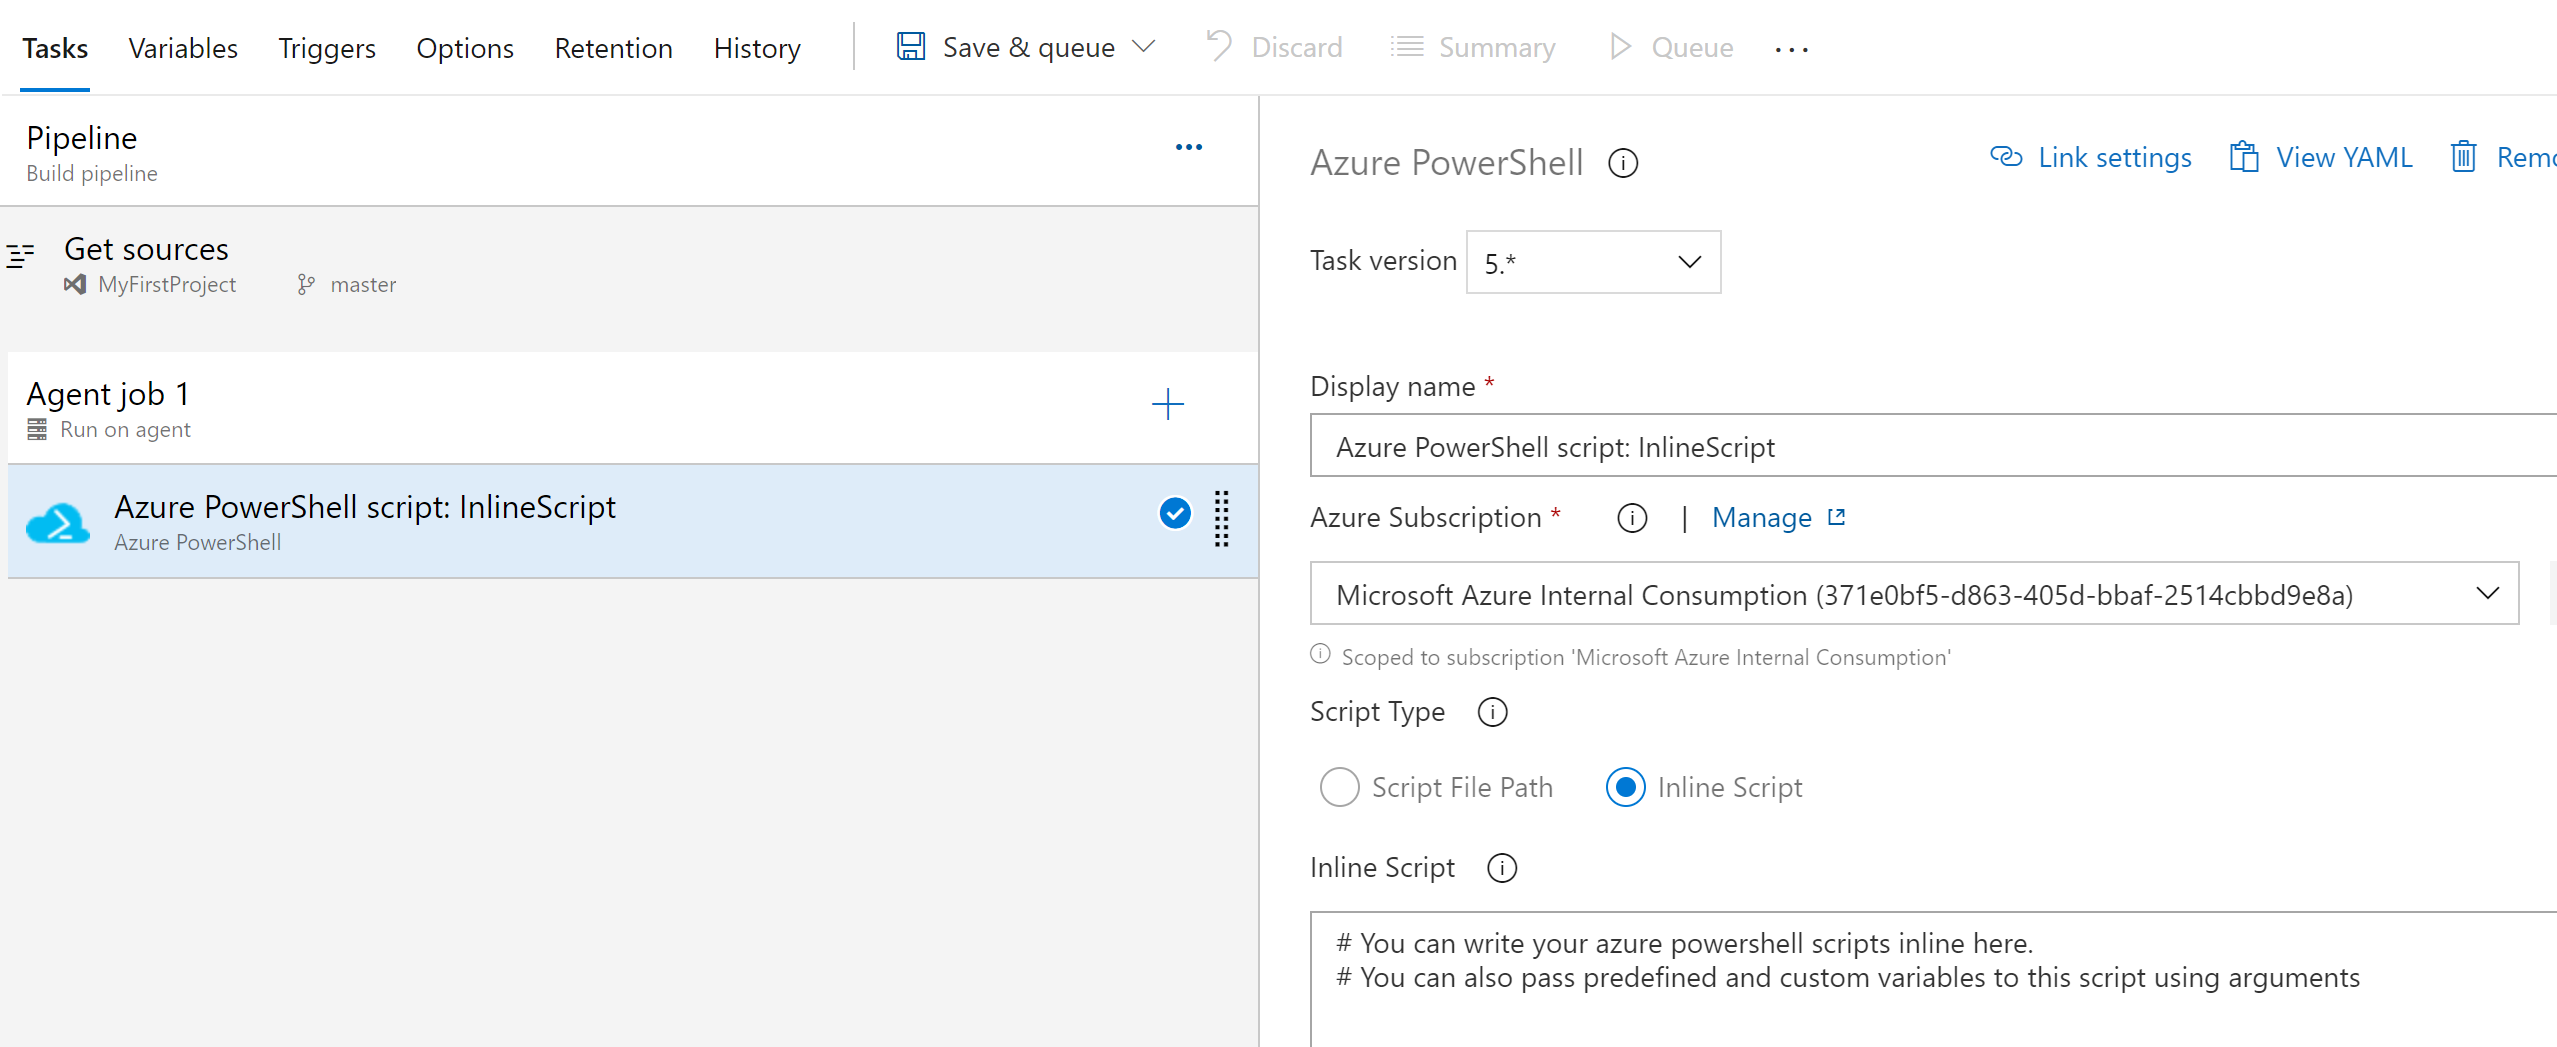
Task: Open the Pipeline three-dot menu
Action: (1188, 147)
